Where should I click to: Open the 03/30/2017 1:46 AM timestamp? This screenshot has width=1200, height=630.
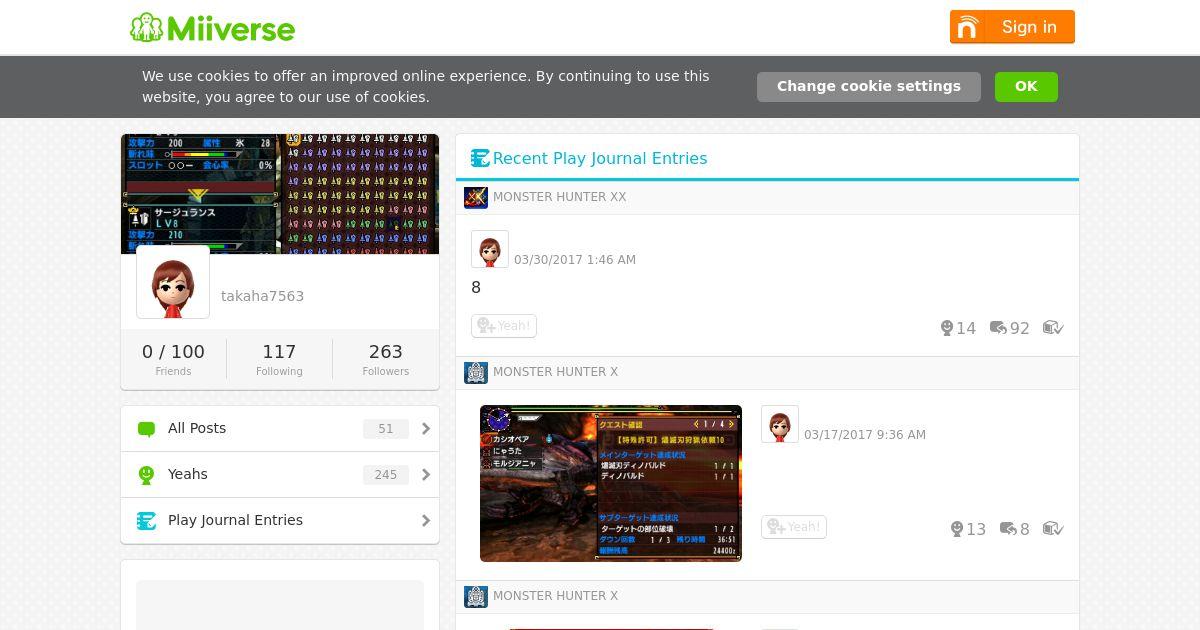point(575,260)
